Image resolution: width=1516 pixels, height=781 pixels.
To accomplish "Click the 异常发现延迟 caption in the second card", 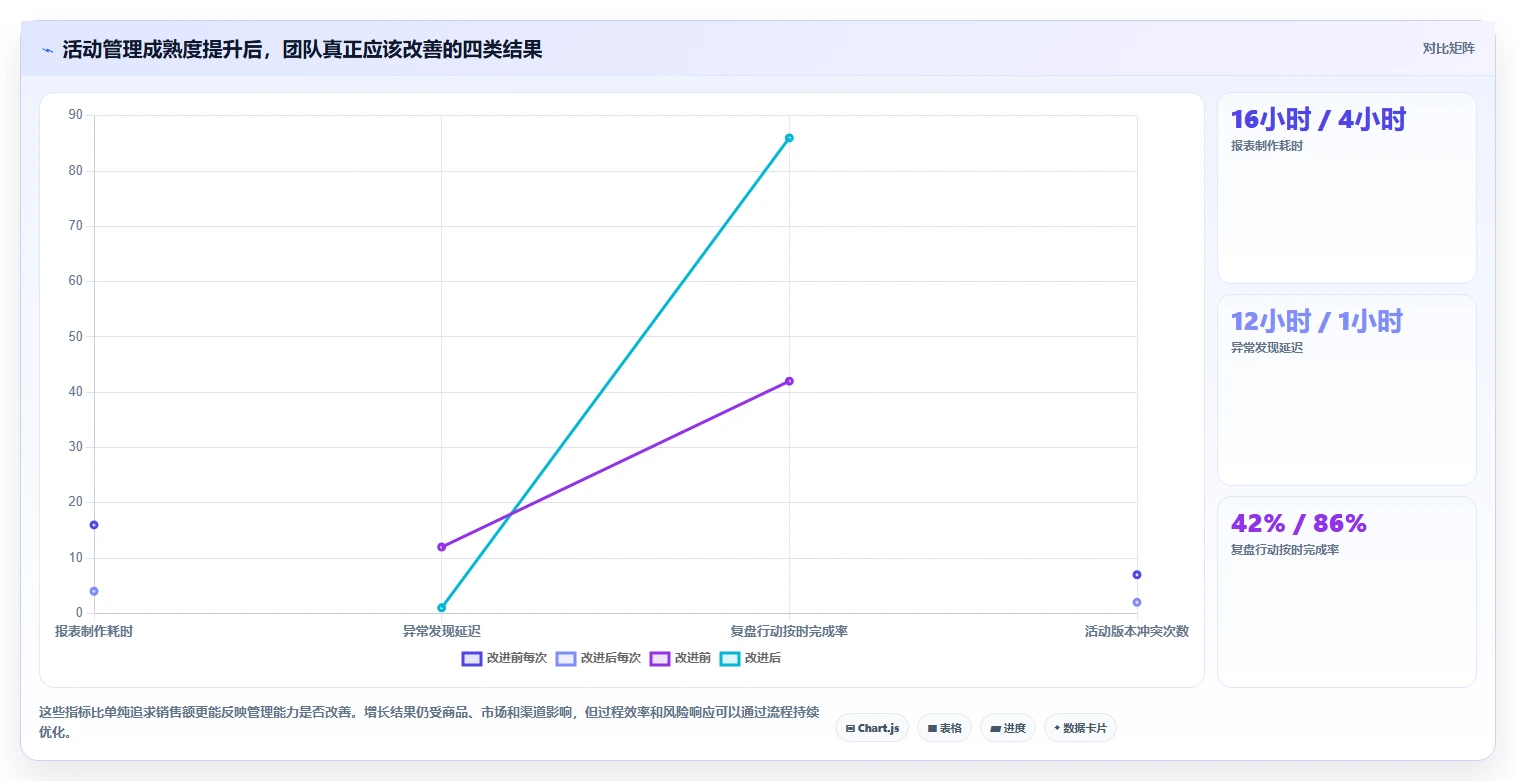I will point(1267,348).
